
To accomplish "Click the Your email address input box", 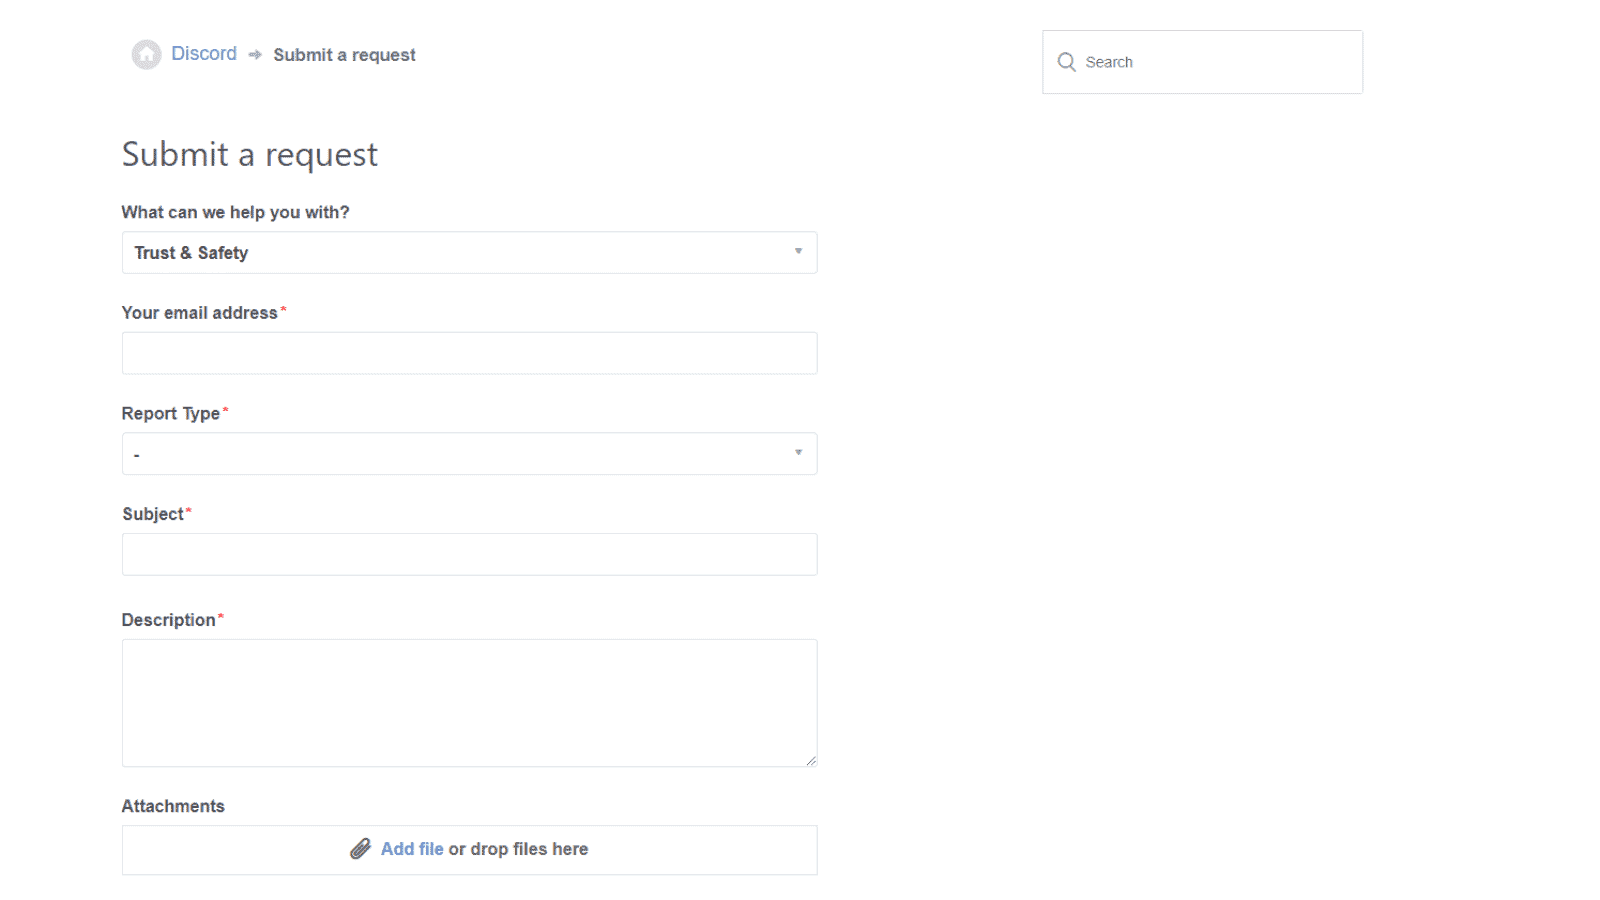I will click(469, 352).
